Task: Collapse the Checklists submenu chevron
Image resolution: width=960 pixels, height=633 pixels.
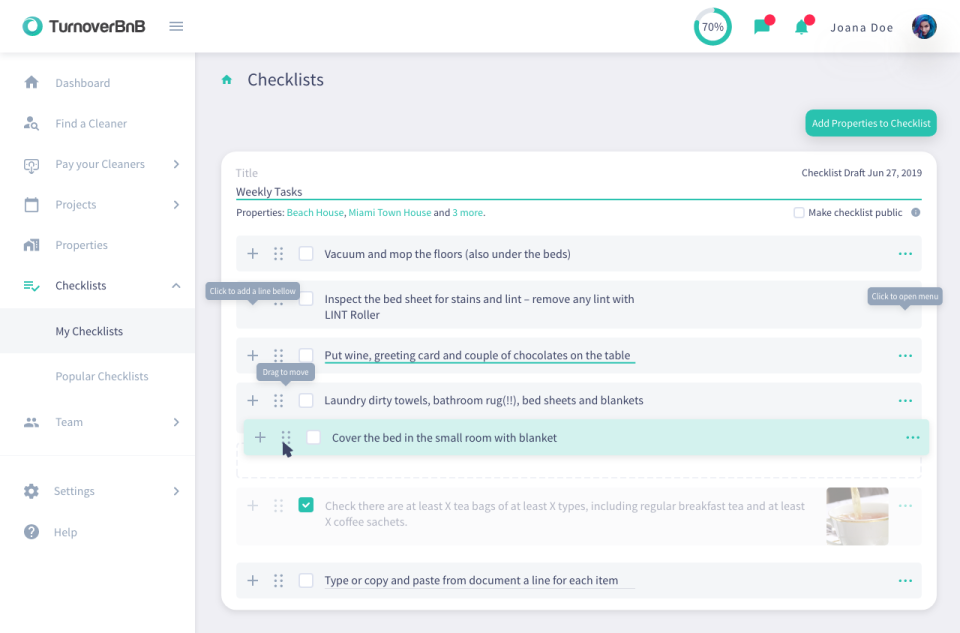Action: click(x=176, y=285)
